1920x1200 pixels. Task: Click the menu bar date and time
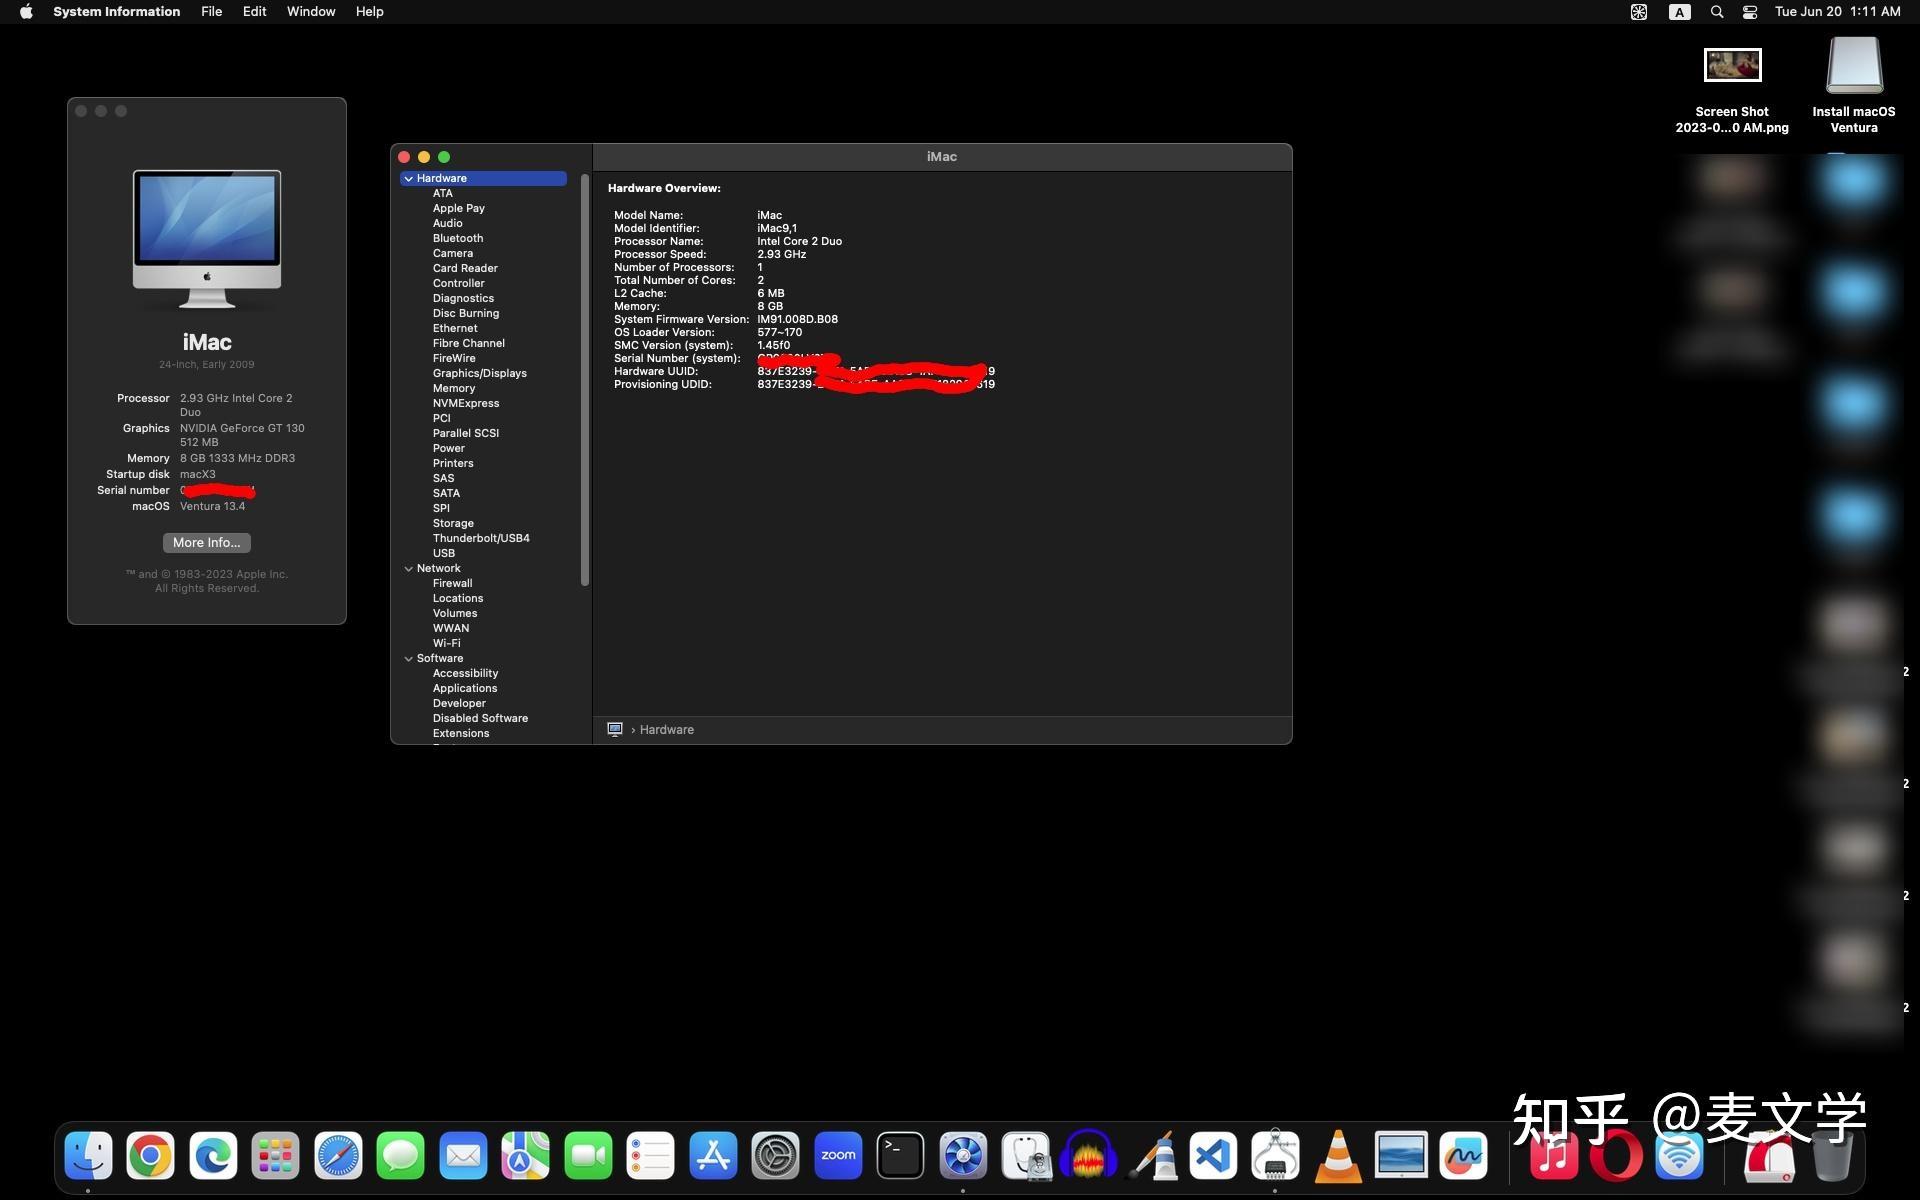[1838, 12]
